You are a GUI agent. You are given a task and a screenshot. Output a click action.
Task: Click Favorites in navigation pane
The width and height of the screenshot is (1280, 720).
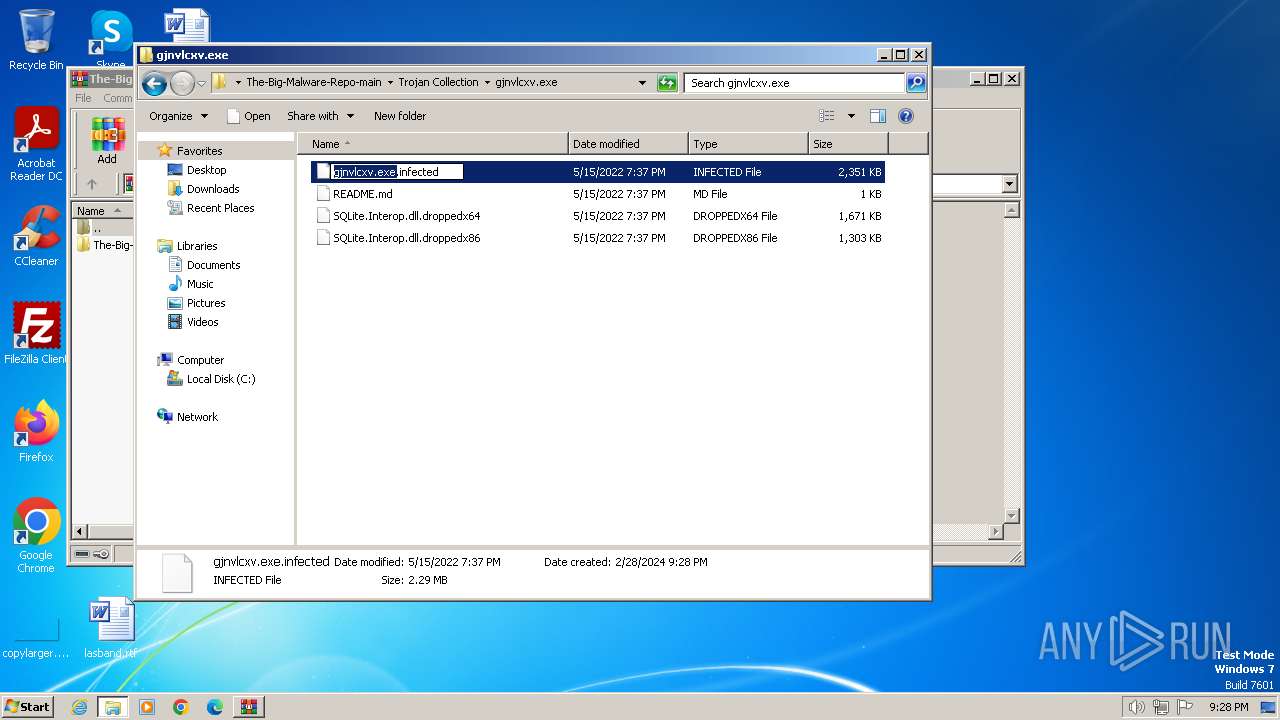(199, 151)
